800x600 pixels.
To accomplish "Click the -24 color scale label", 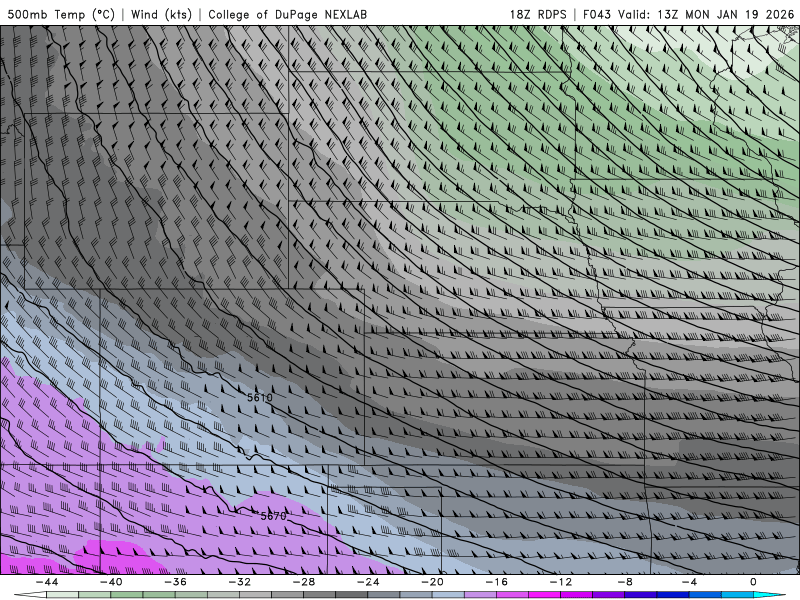I will [x=368, y=582].
